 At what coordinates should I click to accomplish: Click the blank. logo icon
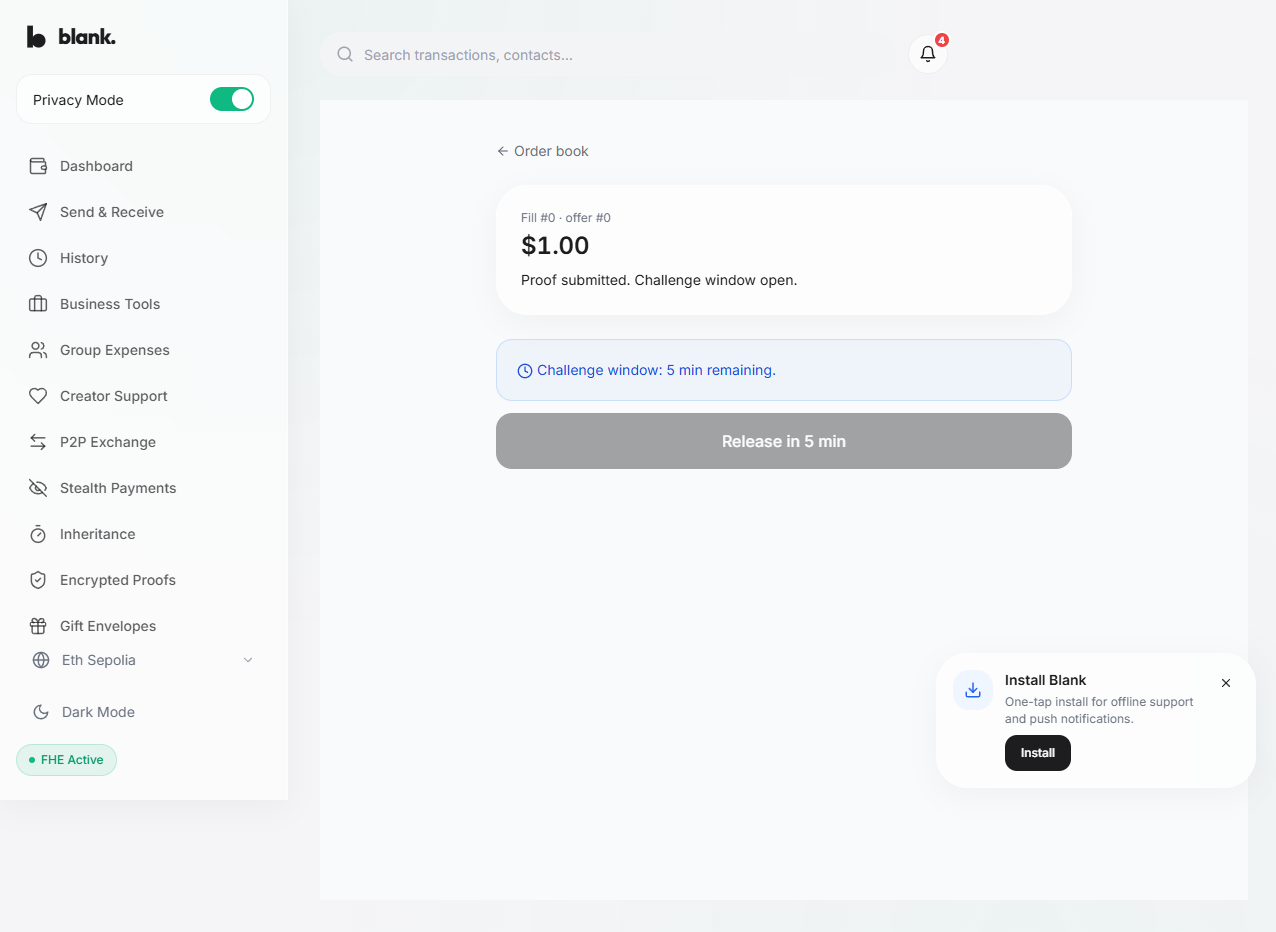pos(37,37)
